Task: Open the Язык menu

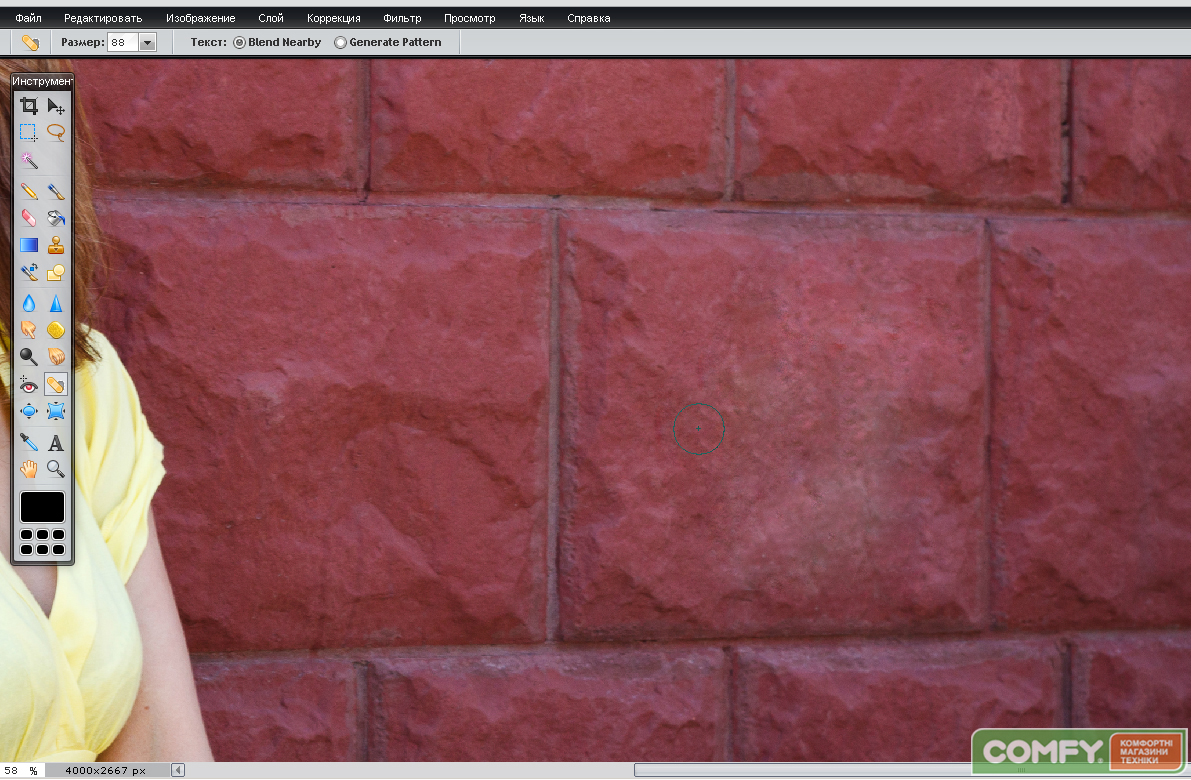Action: (532, 17)
